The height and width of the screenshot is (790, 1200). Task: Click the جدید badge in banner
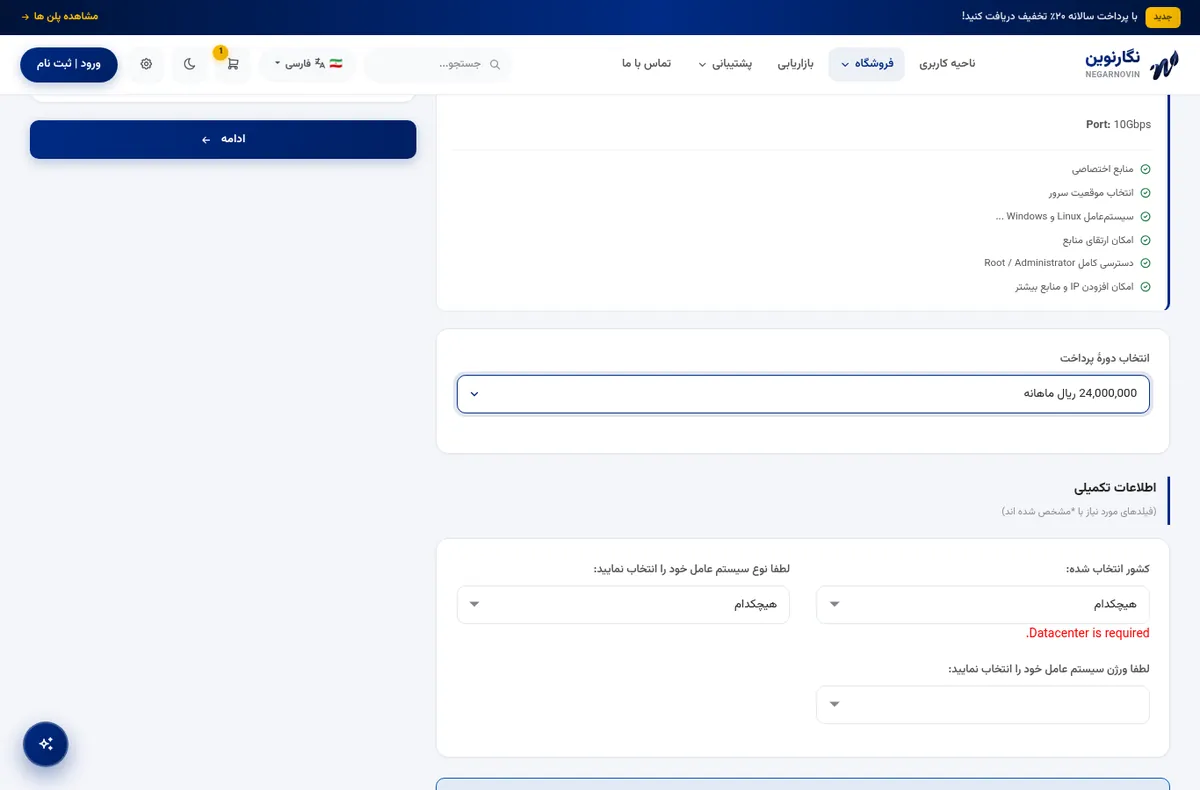pos(1163,17)
